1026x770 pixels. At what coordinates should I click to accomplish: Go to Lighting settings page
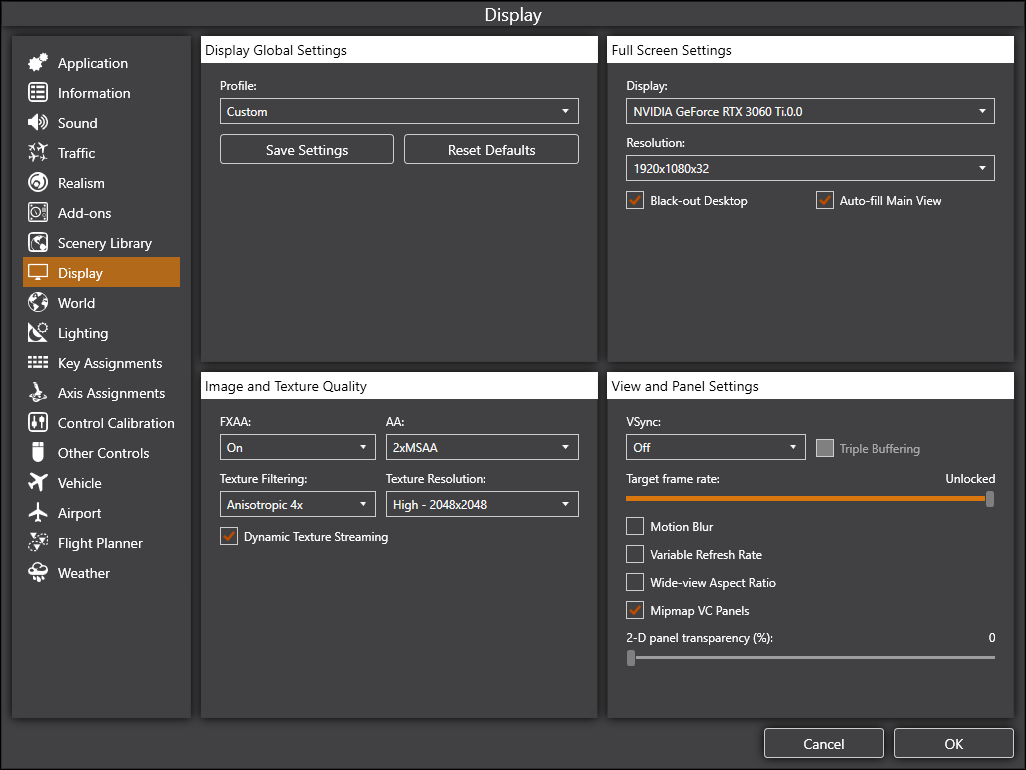[x=83, y=333]
